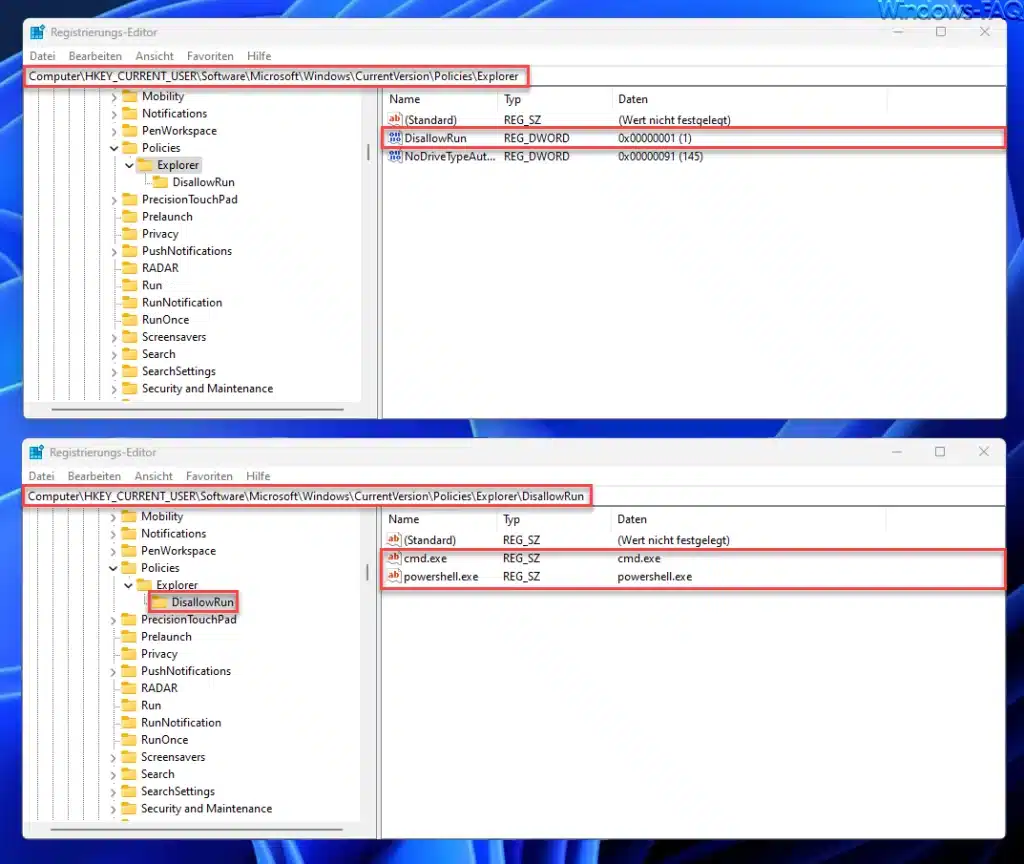Click the address bar path in upper window
The image size is (1024, 864).
click(274, 76)
